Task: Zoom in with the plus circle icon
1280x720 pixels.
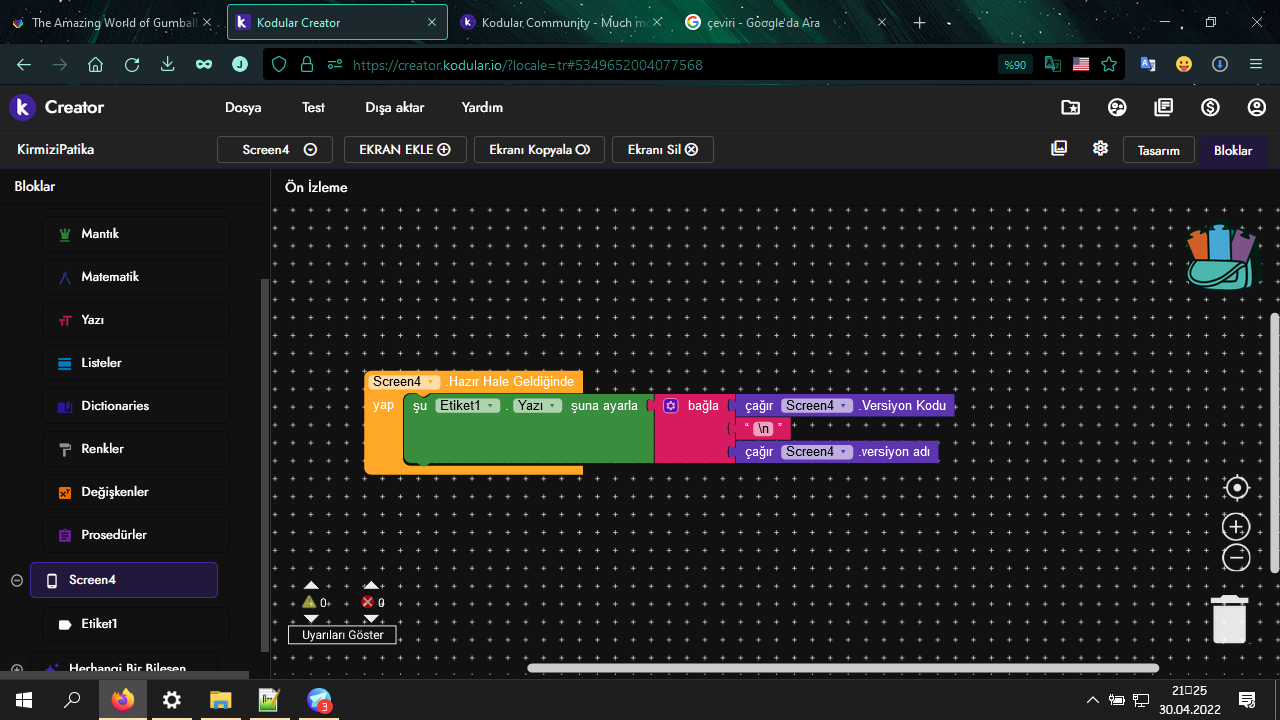Action: point(1237,527)
